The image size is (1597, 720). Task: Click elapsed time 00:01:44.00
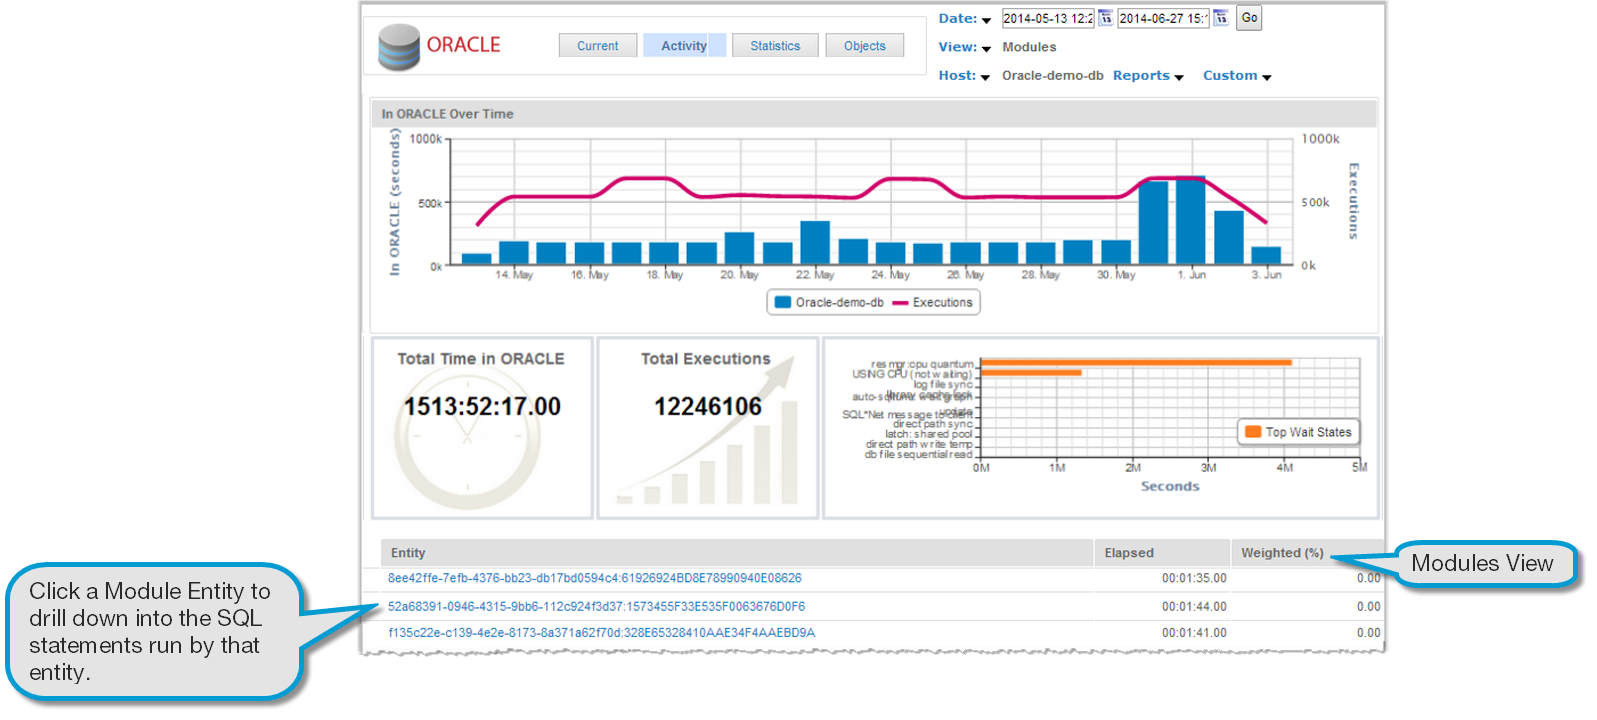1194,606
